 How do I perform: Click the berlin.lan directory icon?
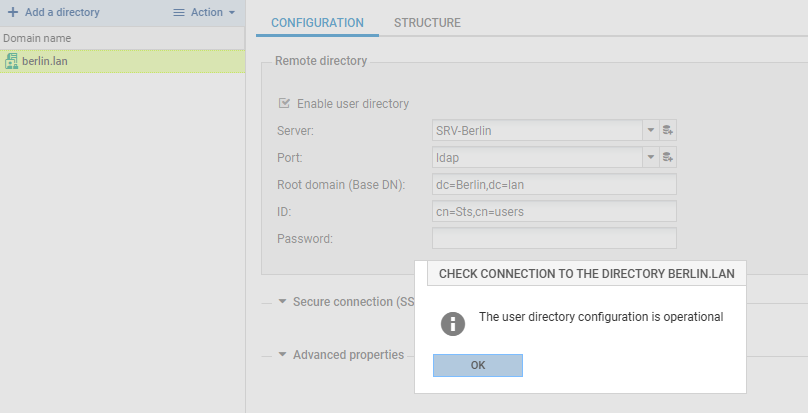pyautogui.click(x=11, y=62)
